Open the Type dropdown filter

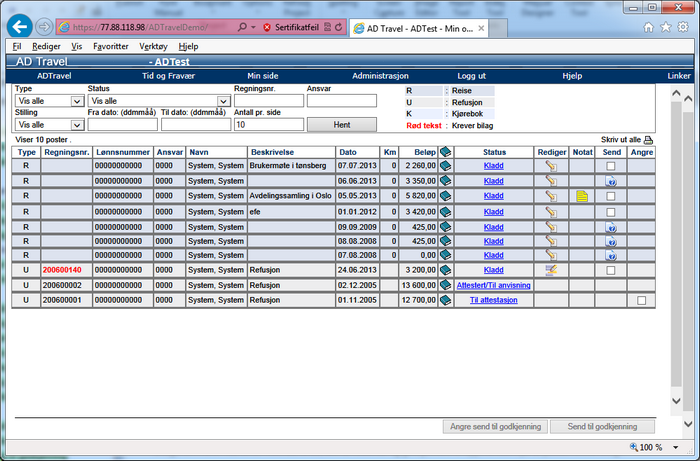[x=77, y=101]
